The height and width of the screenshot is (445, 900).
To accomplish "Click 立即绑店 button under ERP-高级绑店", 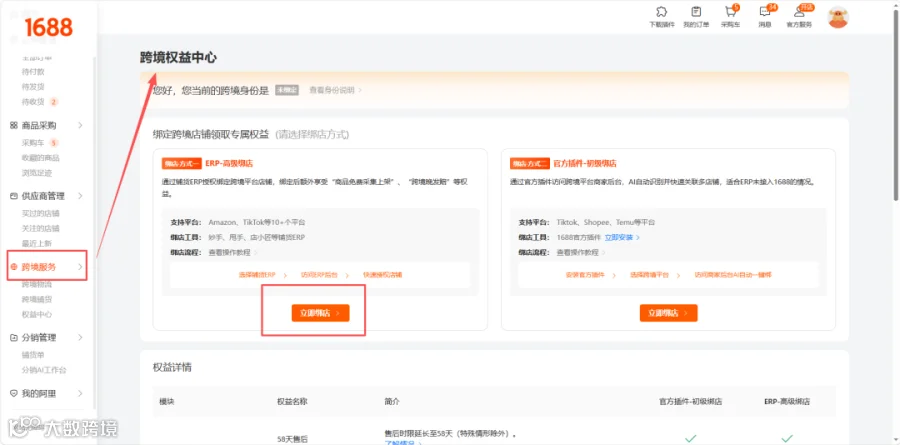I will click(x=320, y=313).
